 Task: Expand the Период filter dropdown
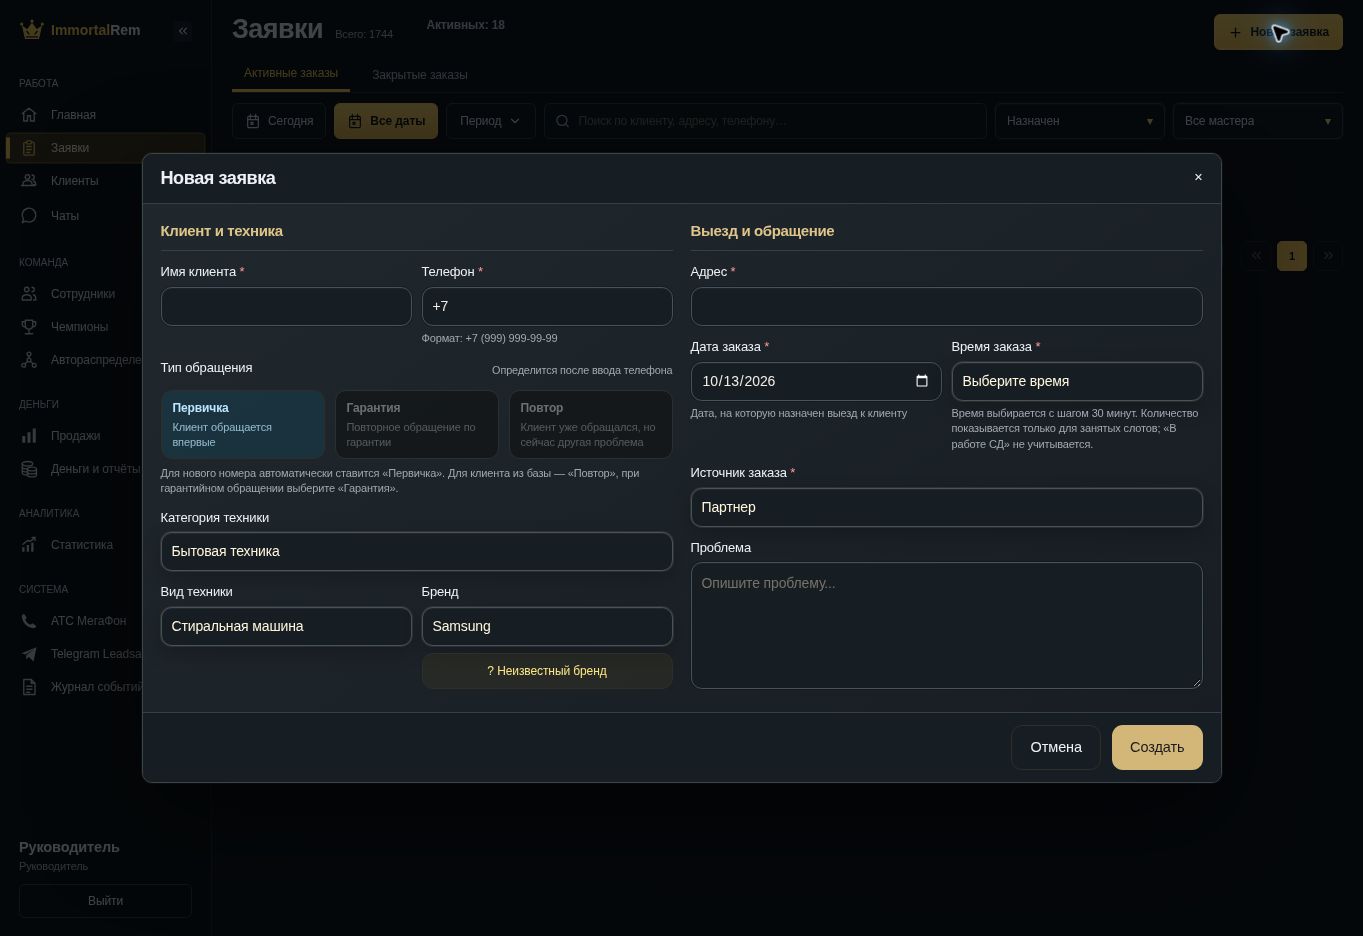tap(491, 121)
